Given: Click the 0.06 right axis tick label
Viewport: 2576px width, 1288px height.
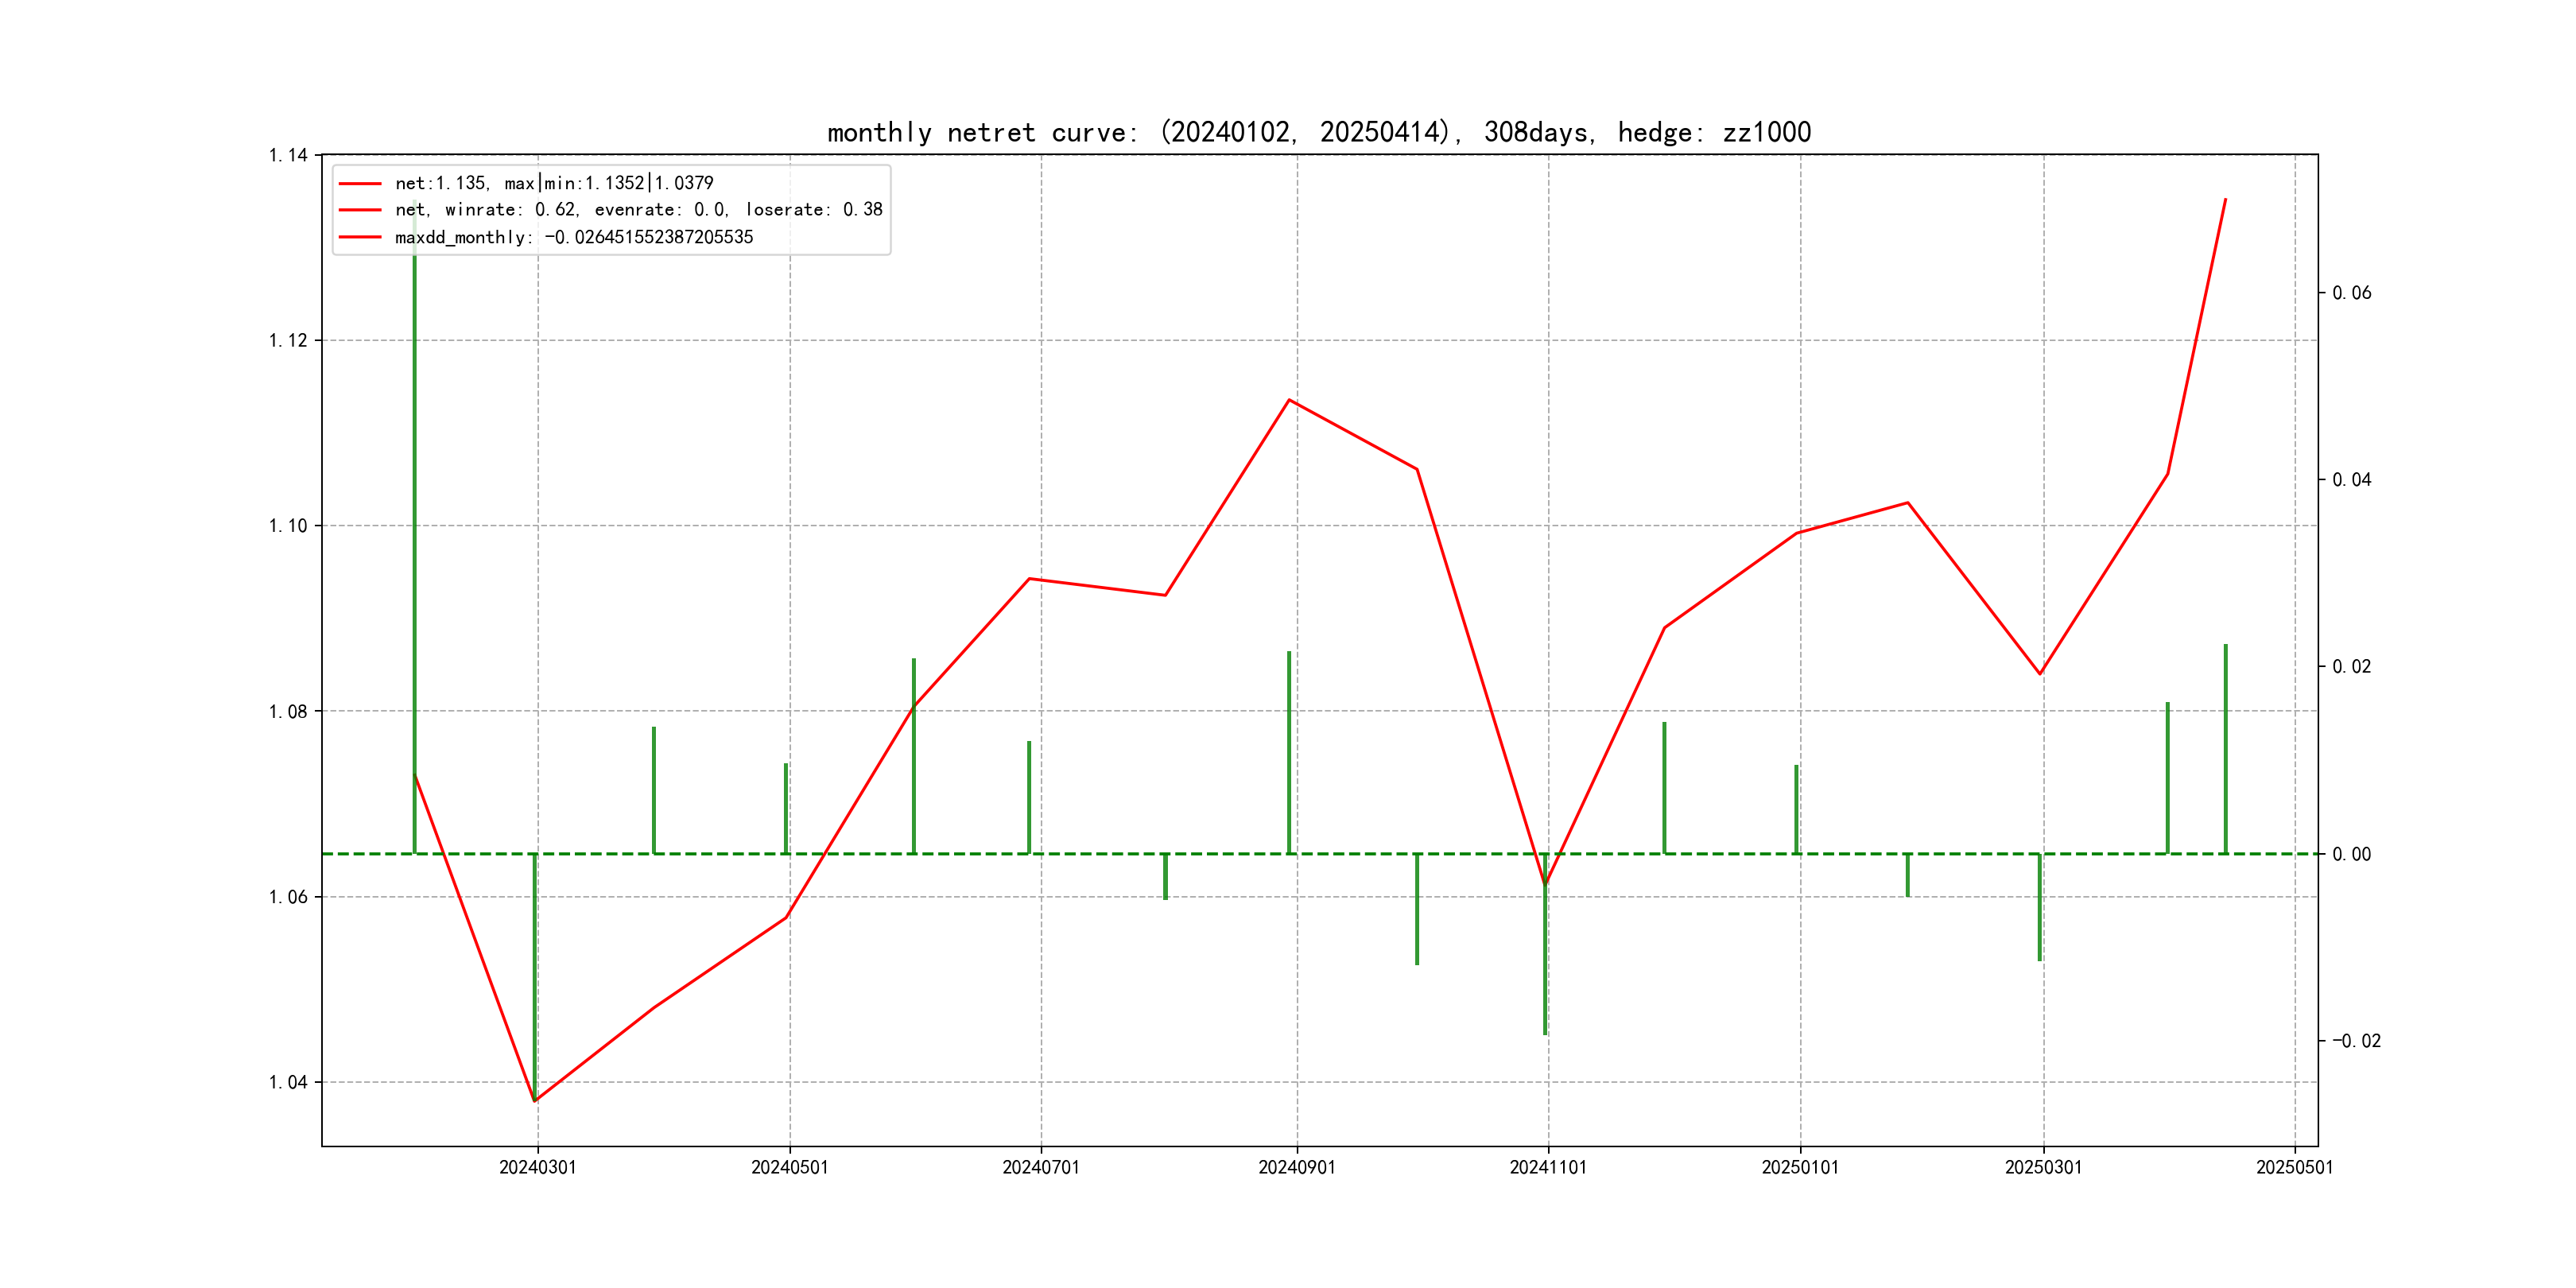Looking at the screenshot, I should click(x=2351, y=293).
